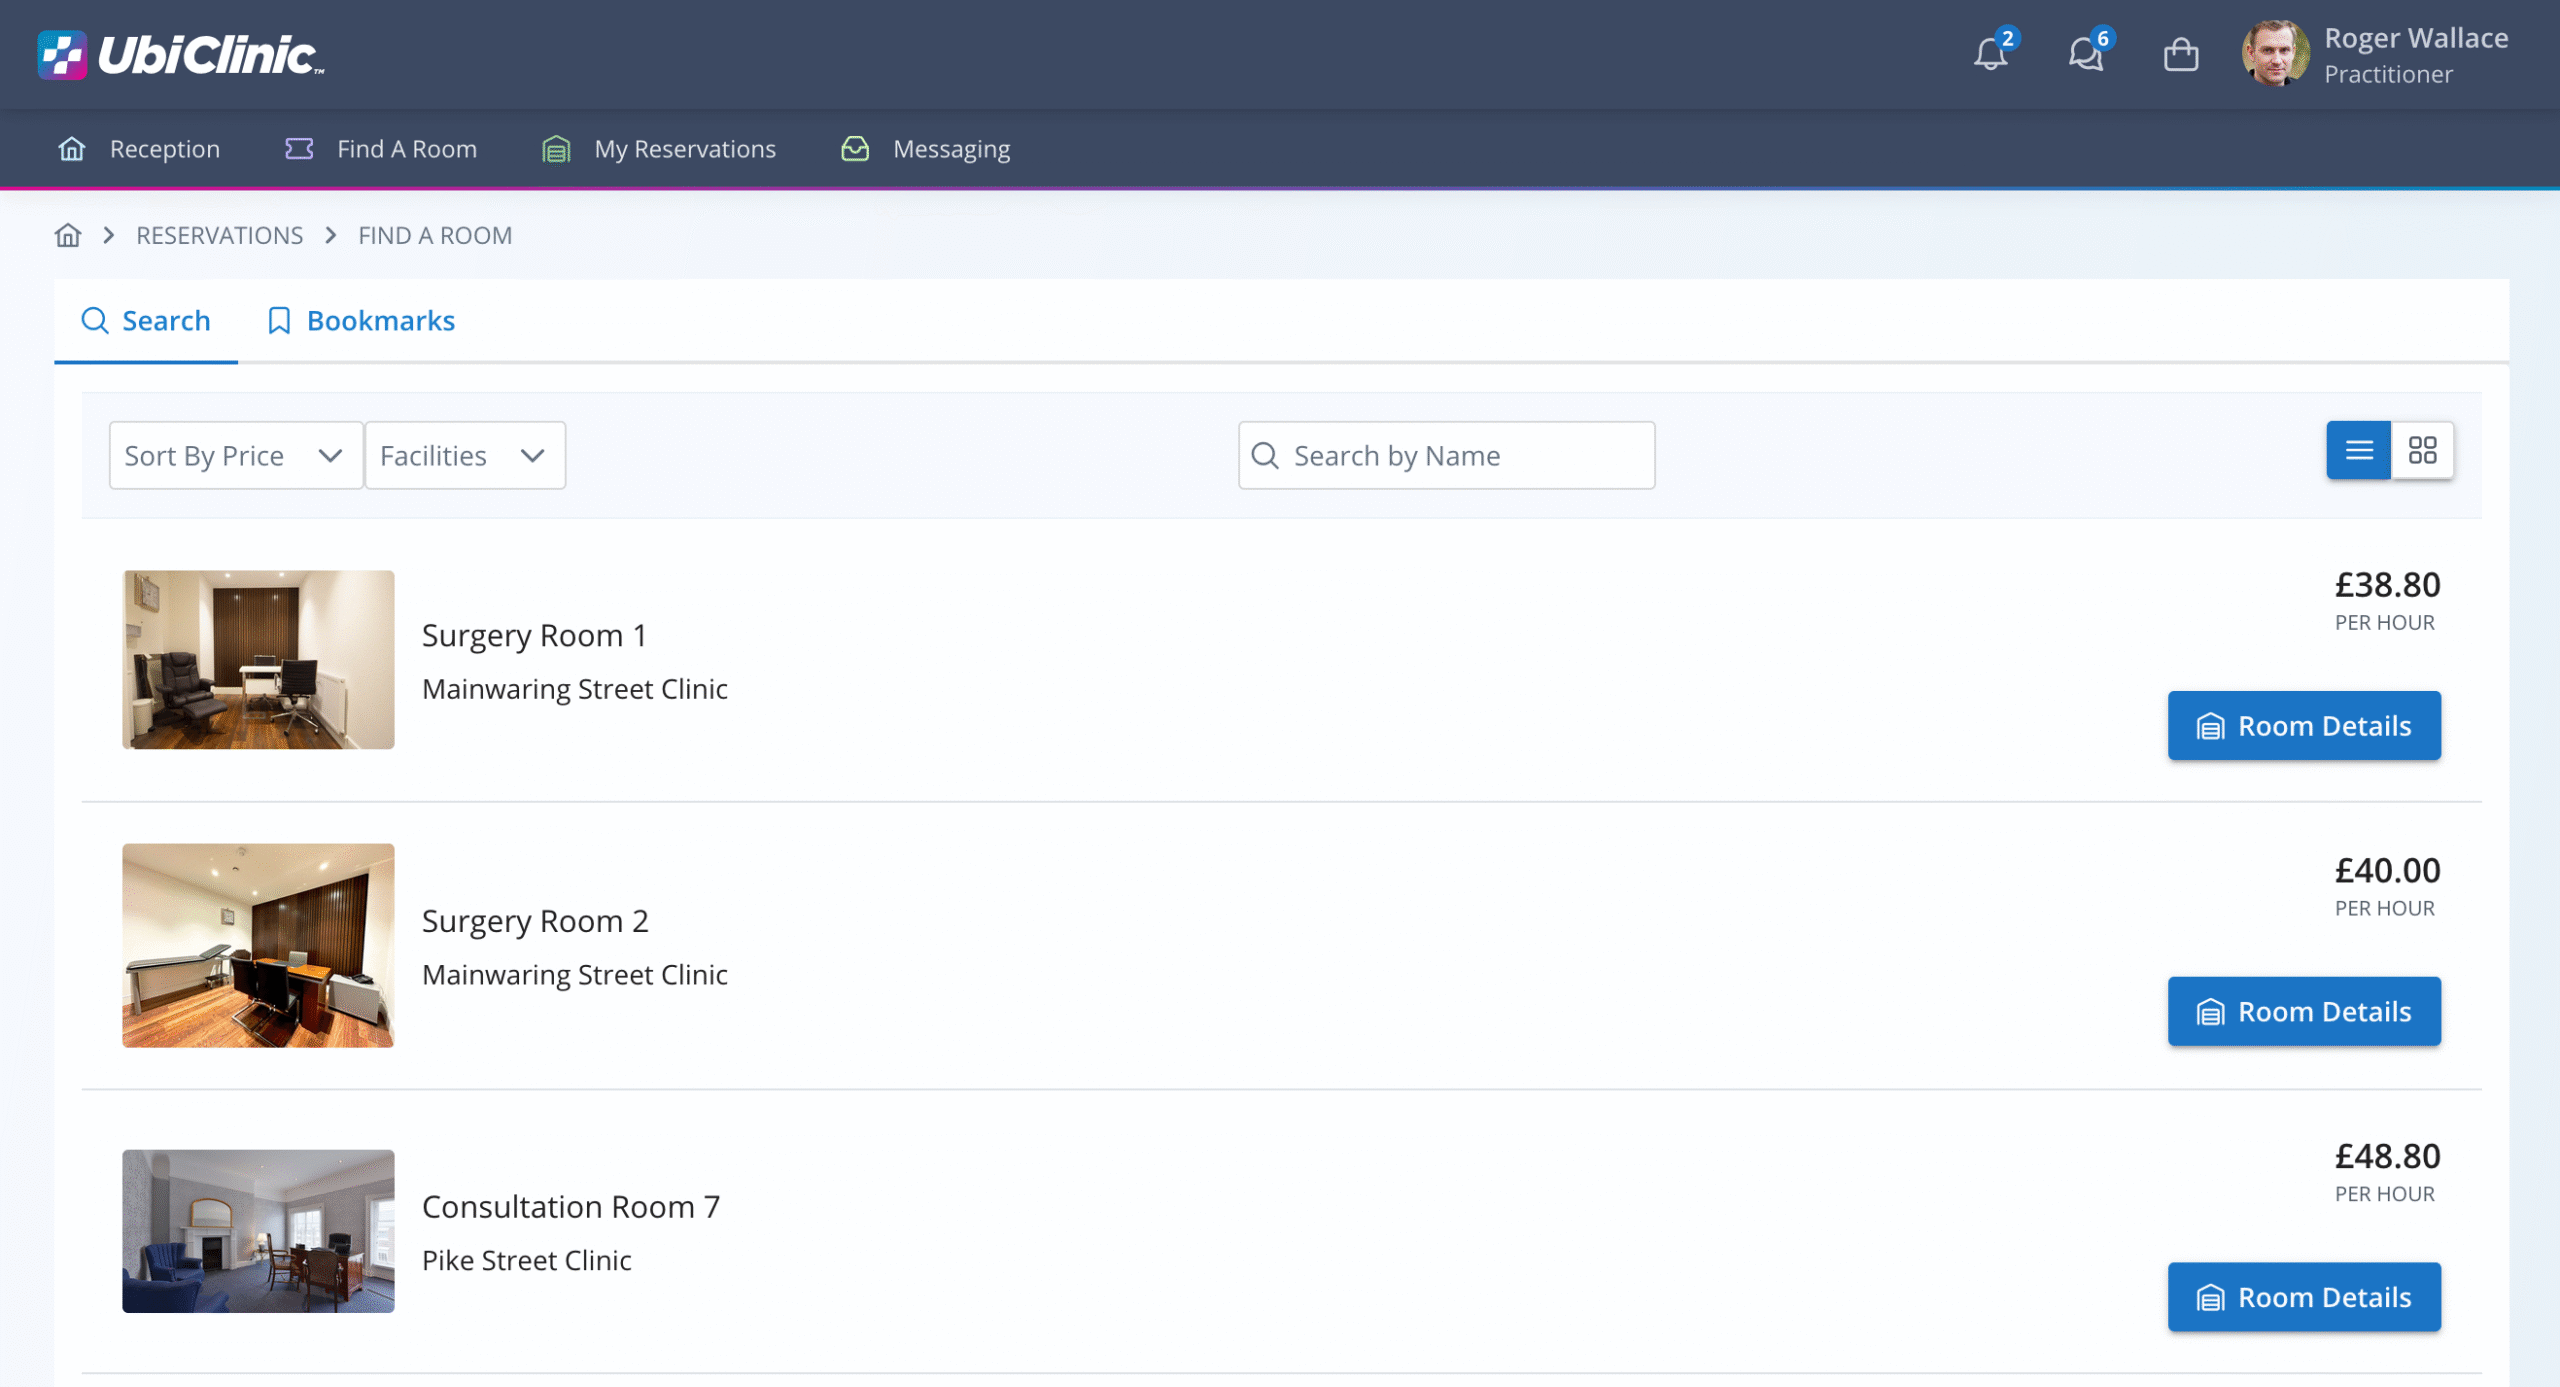
Task: Click the £48.80 price
Action: click(x=2387, y=1156)
